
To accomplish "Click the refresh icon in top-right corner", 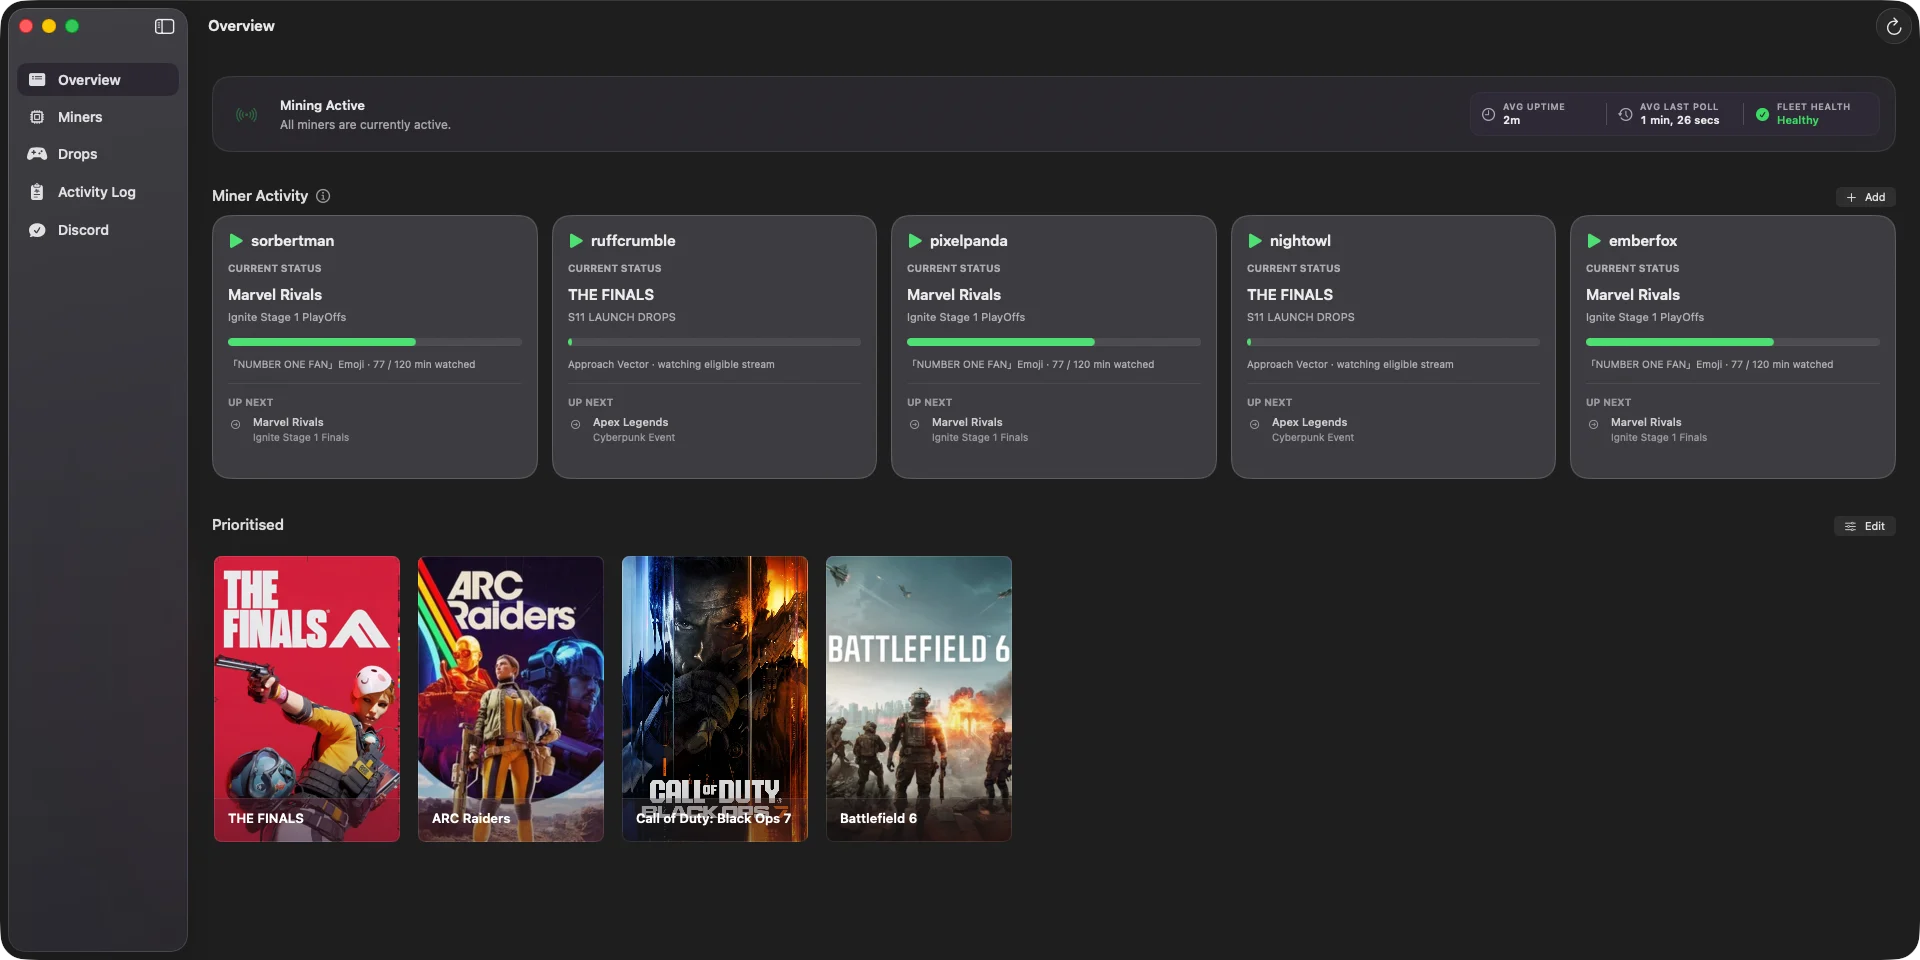I will 1893,27.
